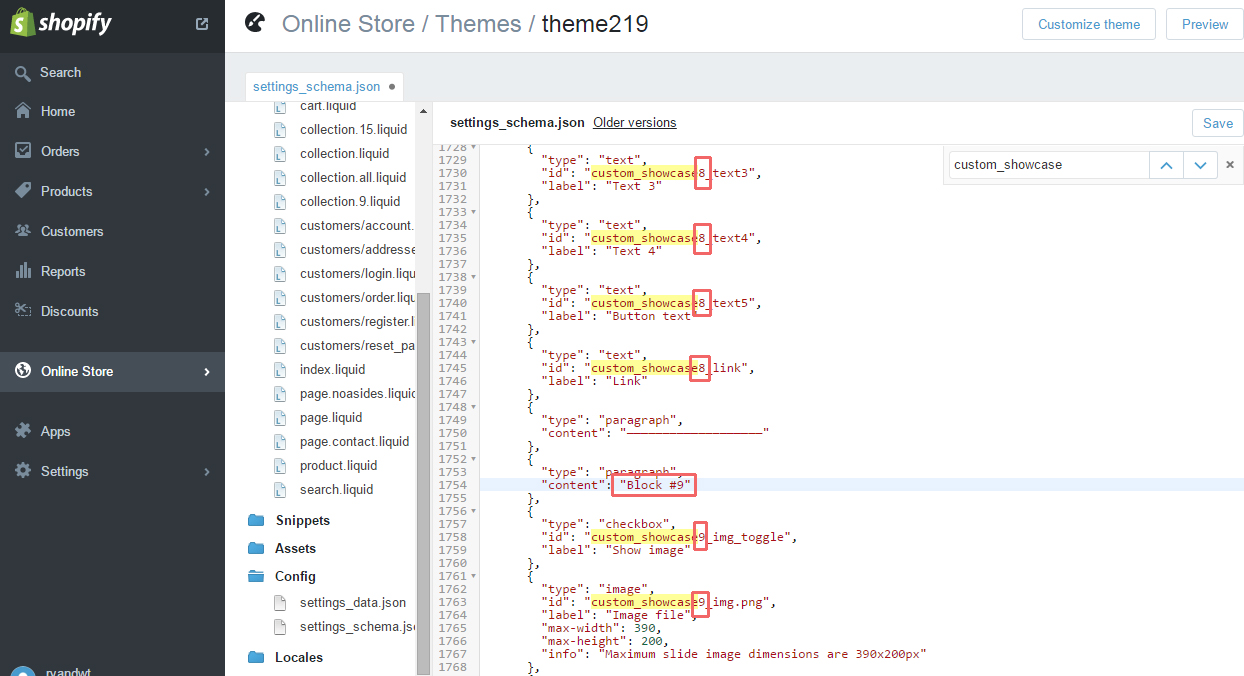Viewport: 1244px width, 676px height.
Task: Open store in new window icon
Action: pos(202,23)
